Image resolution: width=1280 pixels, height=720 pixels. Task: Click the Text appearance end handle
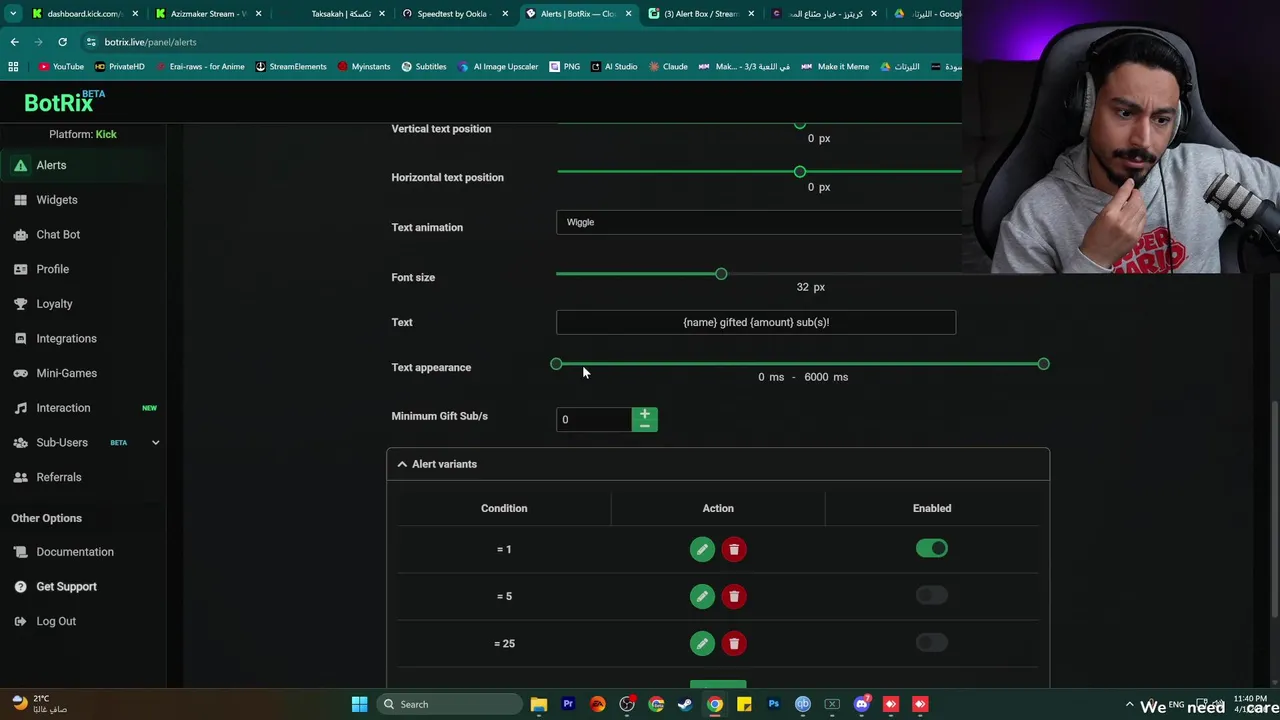pyautogui.click(x=1043, y=364)
